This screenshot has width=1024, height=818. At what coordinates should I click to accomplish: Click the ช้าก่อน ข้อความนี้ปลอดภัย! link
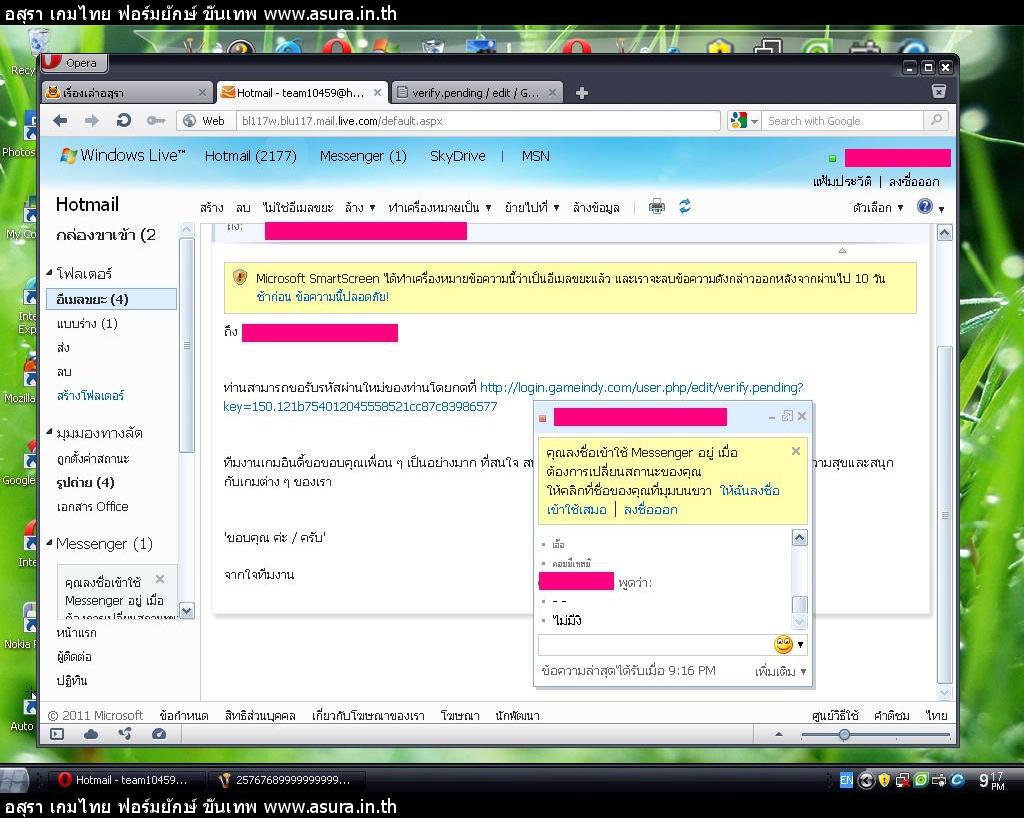click(x=322, y=296)
